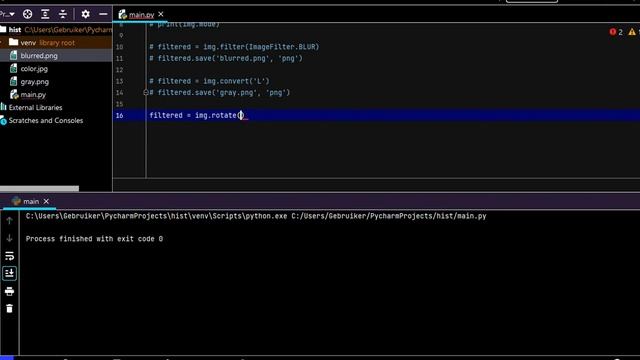Image resolution: width=640 pixels, height=360 pixels.
Task: Switch to the main.py editor tab
Action: 141,15
